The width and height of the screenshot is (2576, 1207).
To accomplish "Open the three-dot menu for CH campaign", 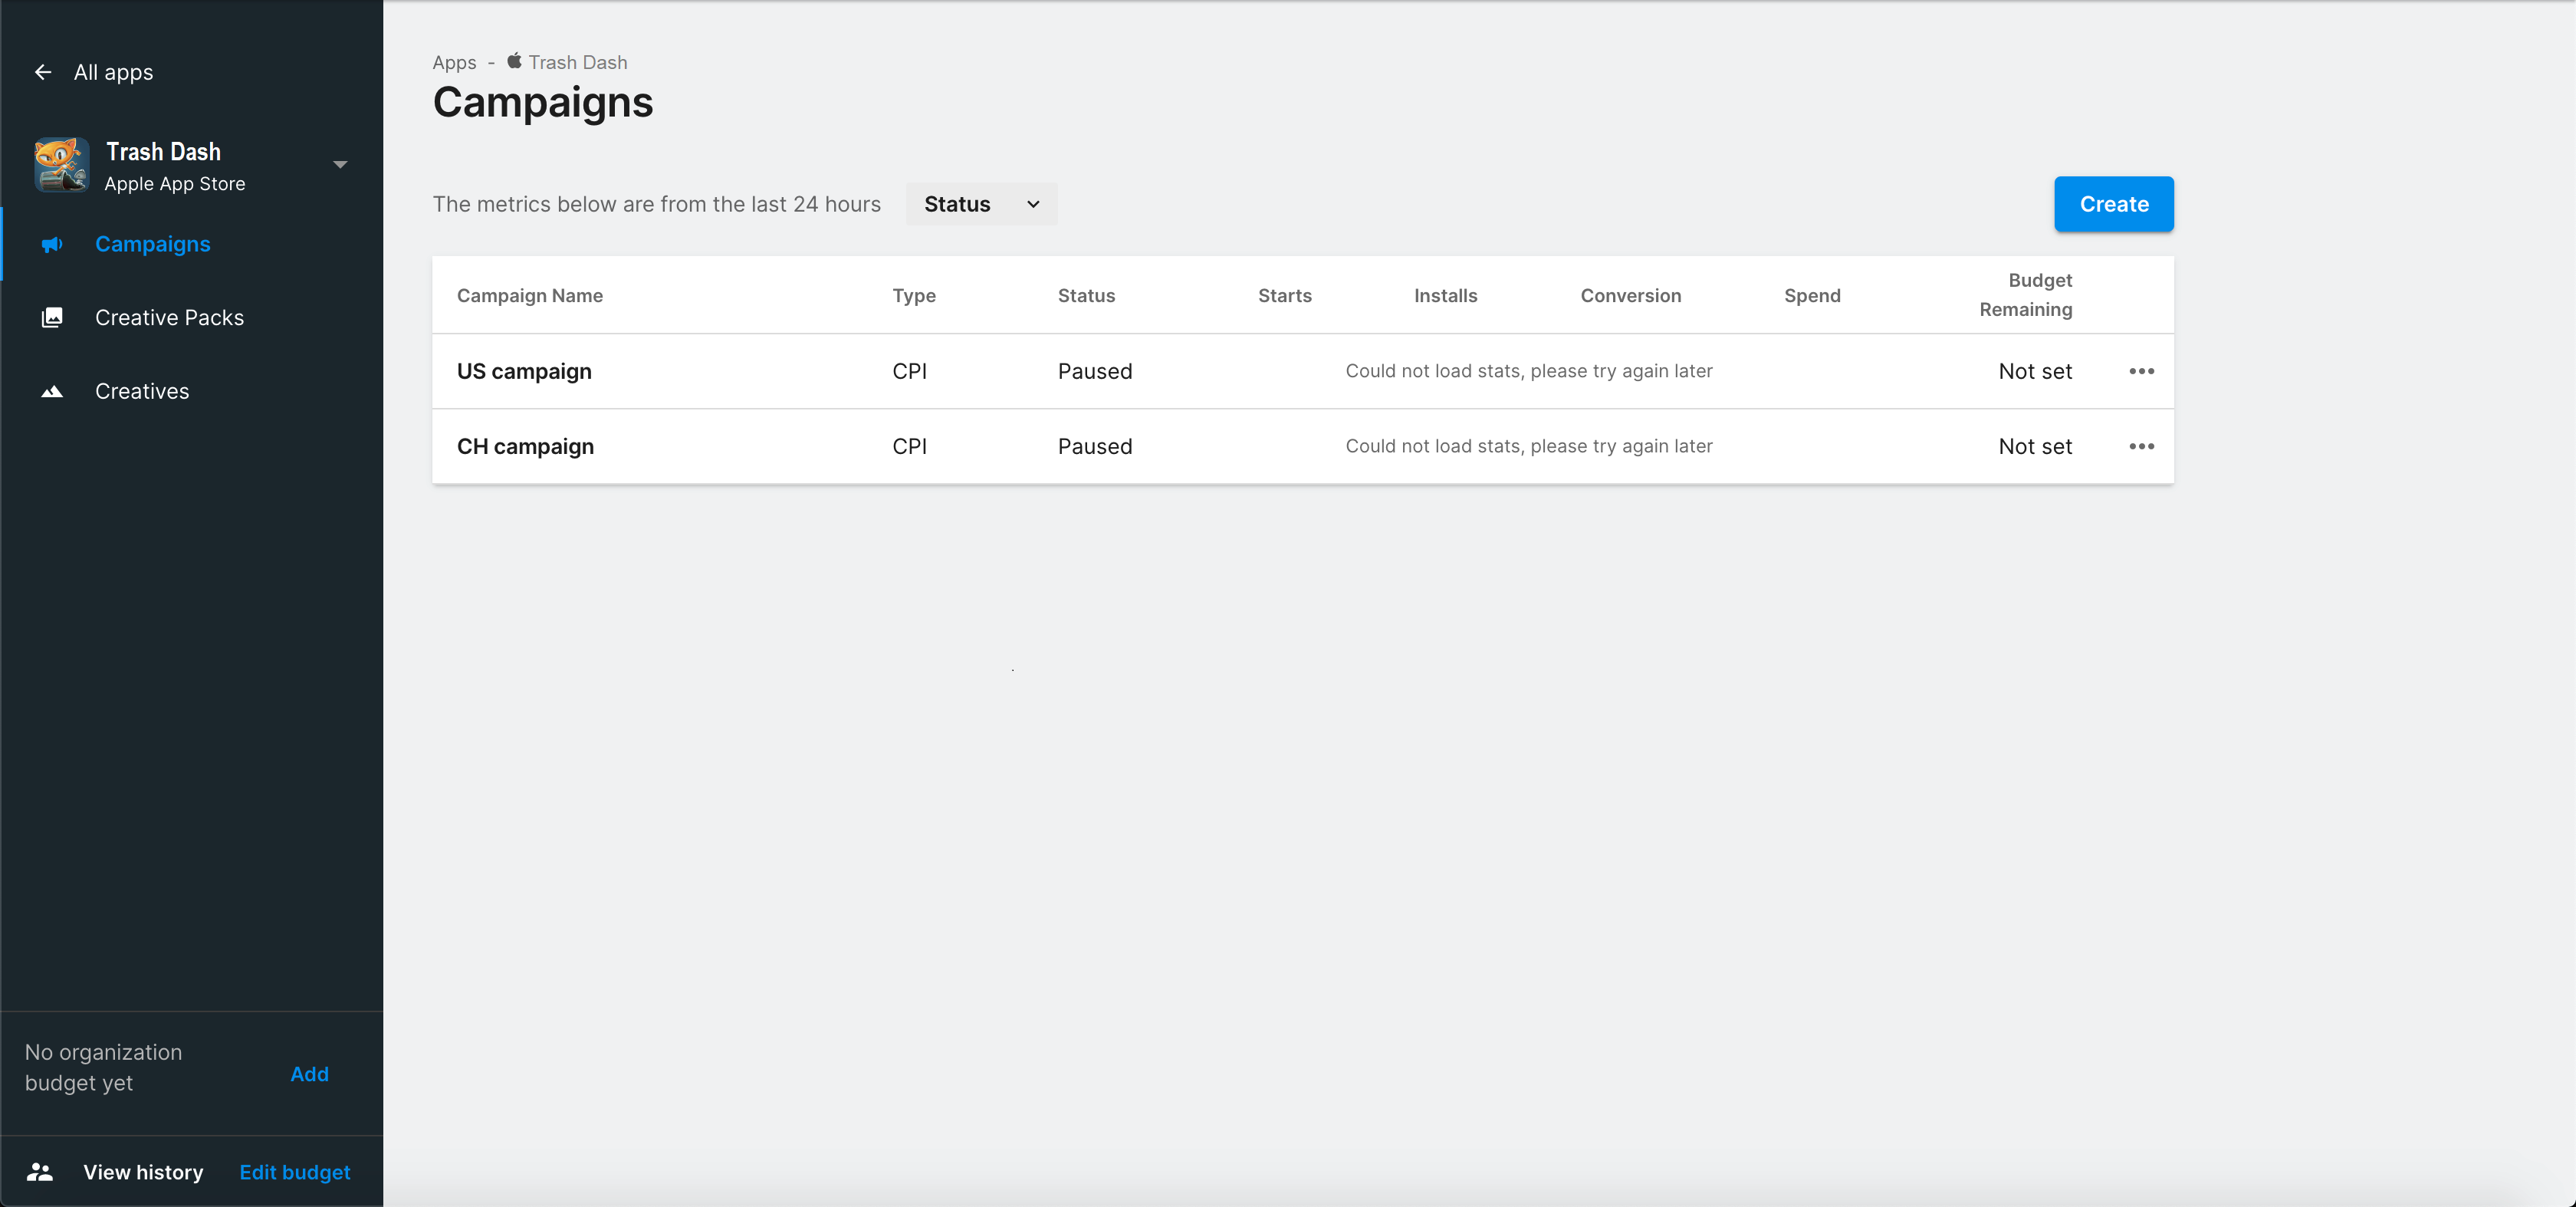I will [2141, 447].
